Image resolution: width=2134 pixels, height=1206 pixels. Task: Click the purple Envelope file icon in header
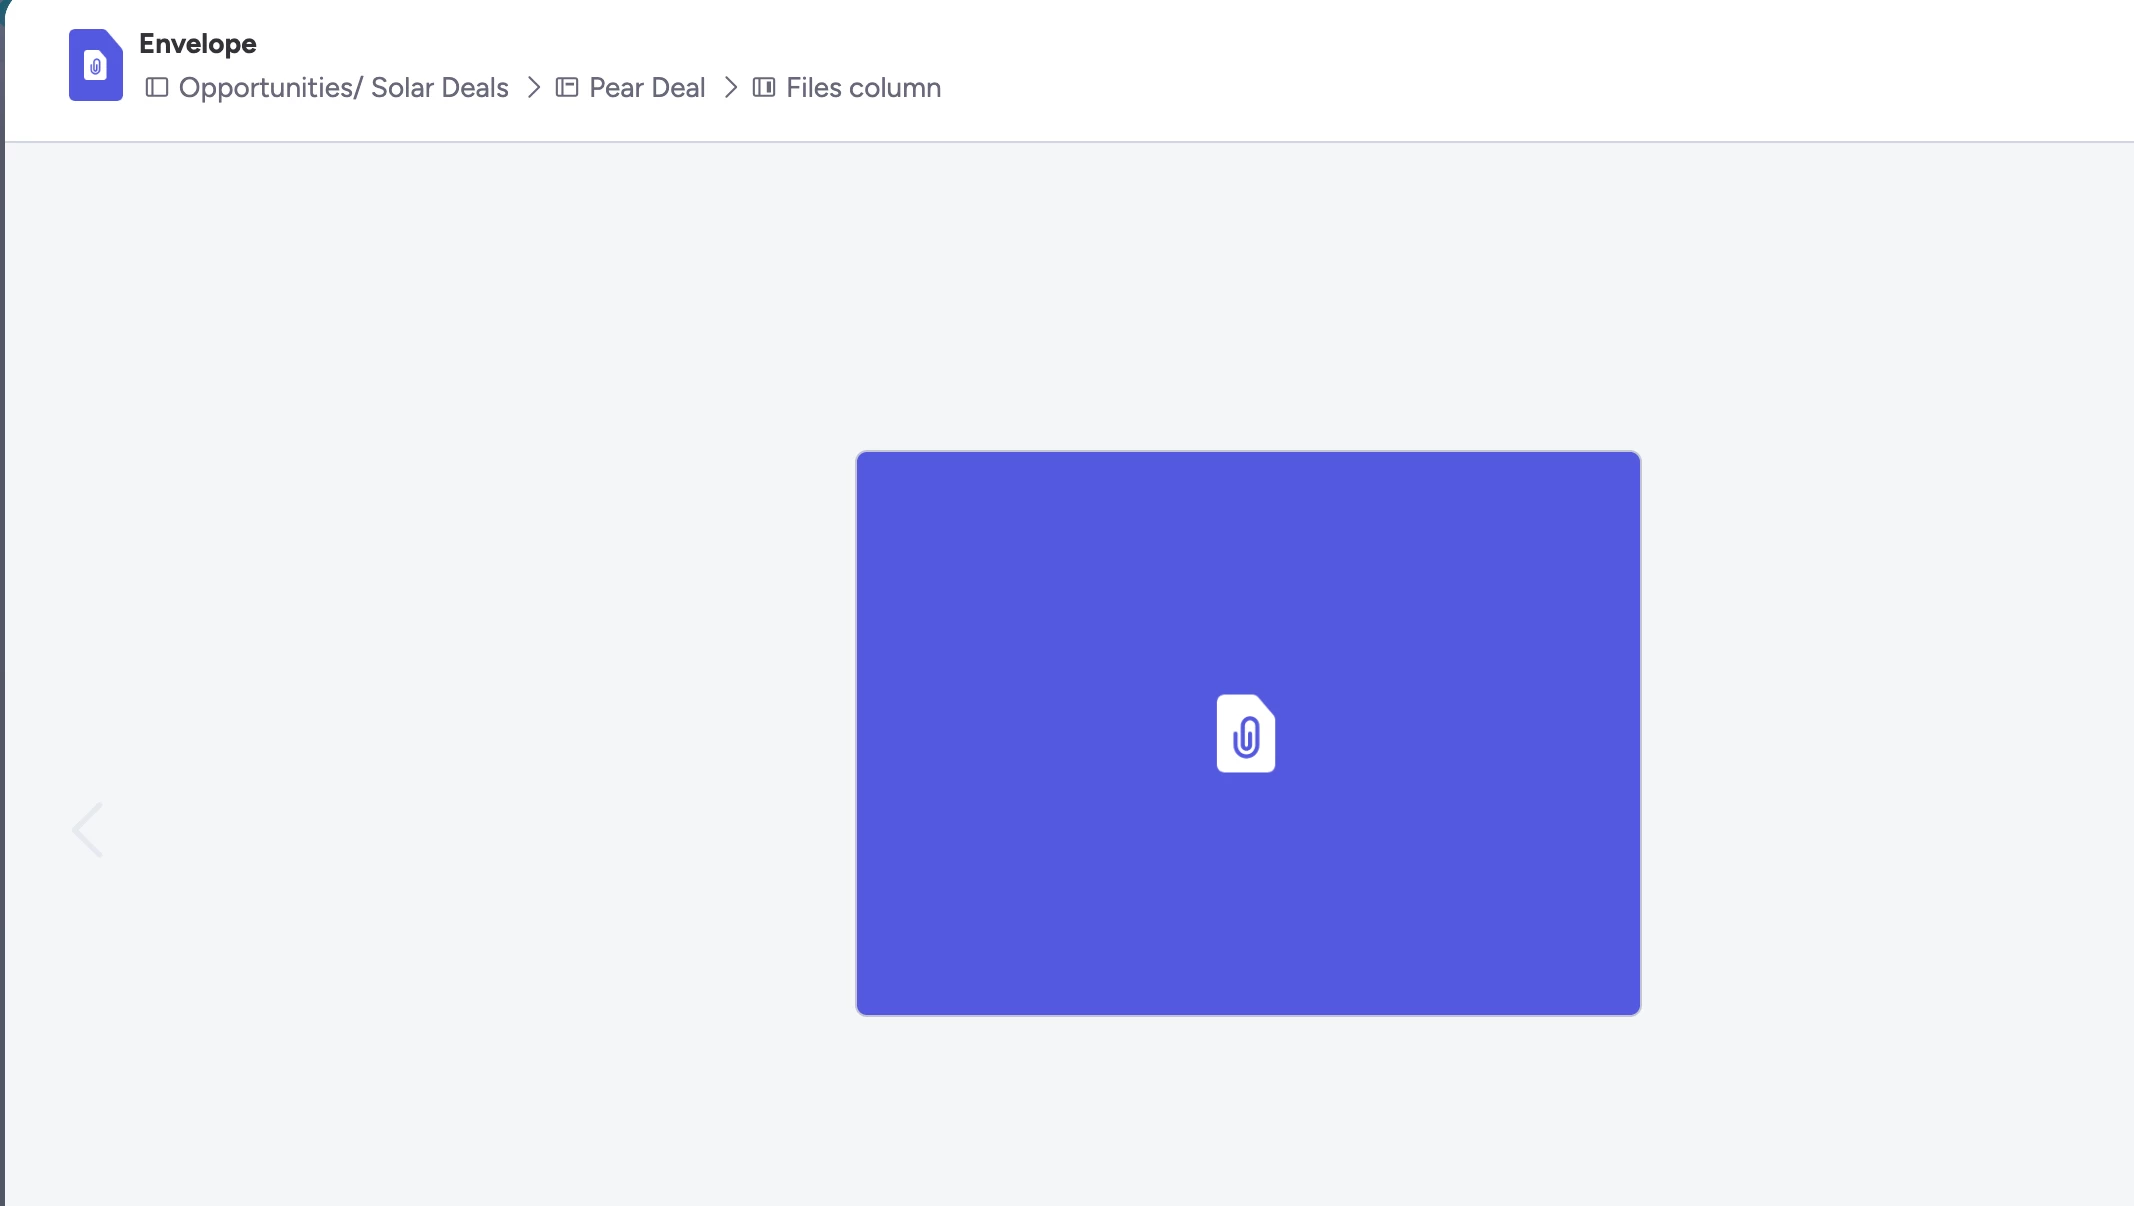96,65
